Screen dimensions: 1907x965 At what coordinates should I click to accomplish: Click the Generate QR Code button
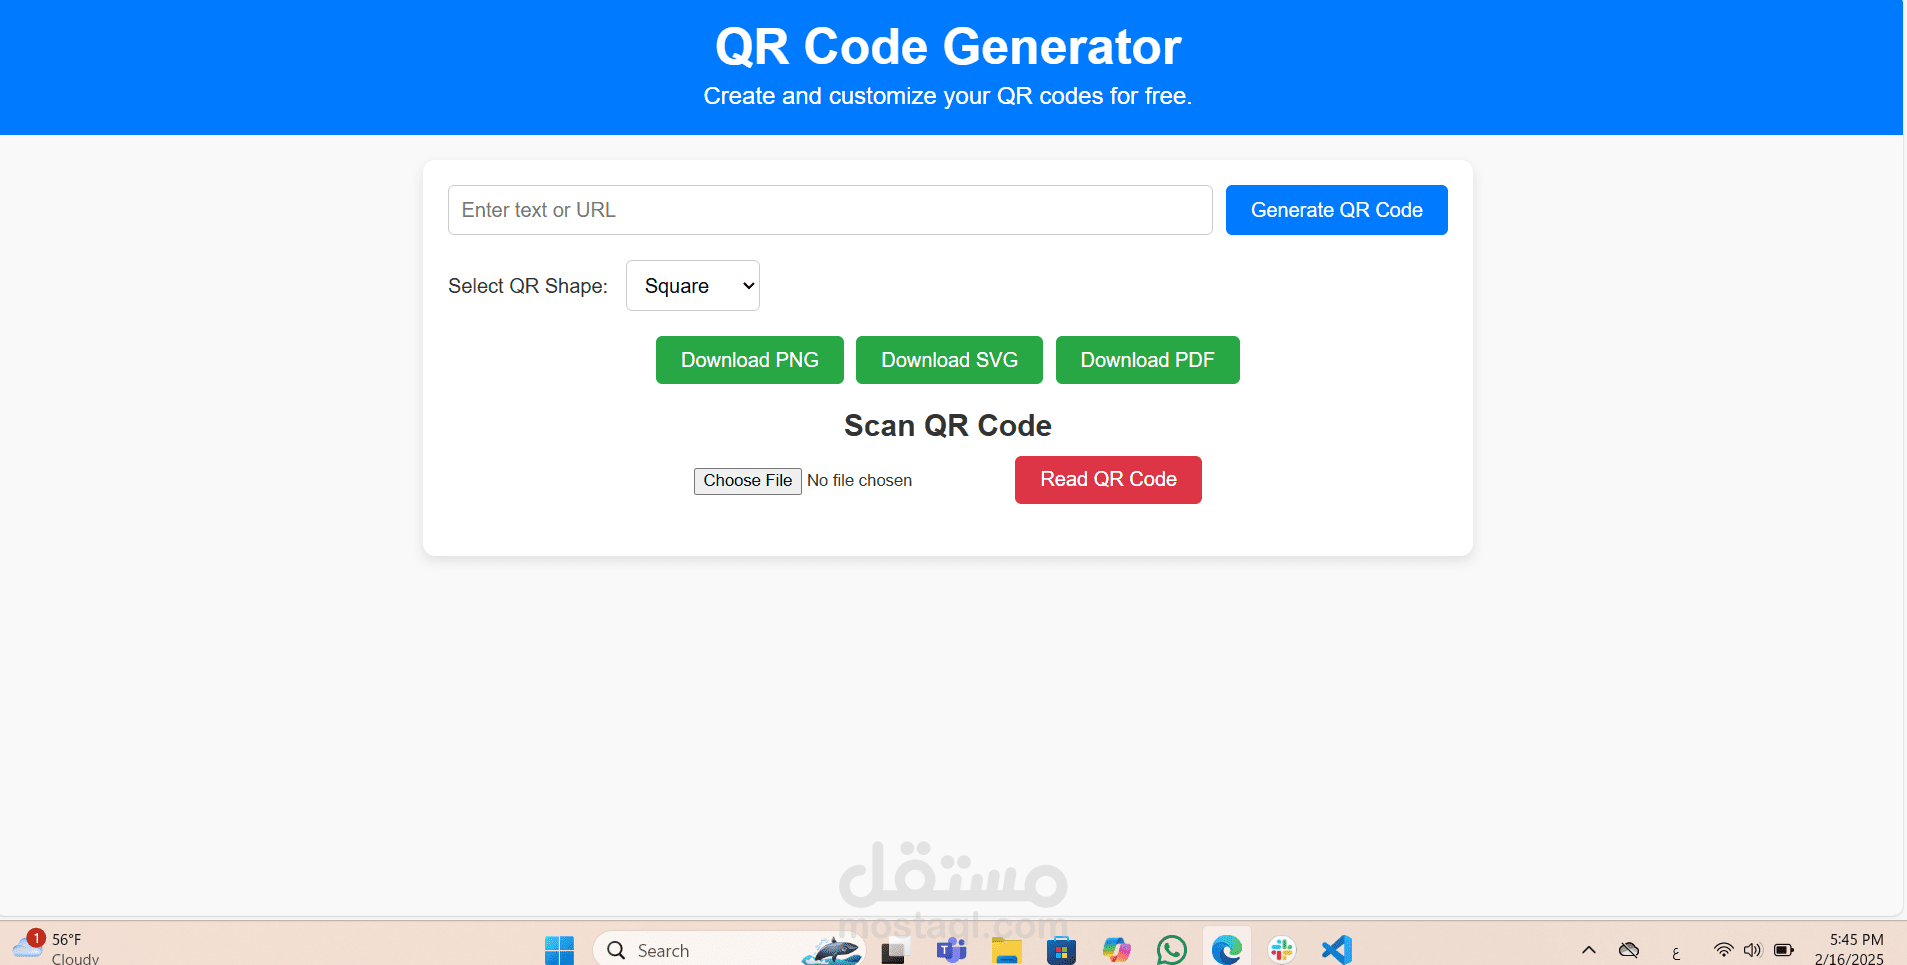point(1336,210)
